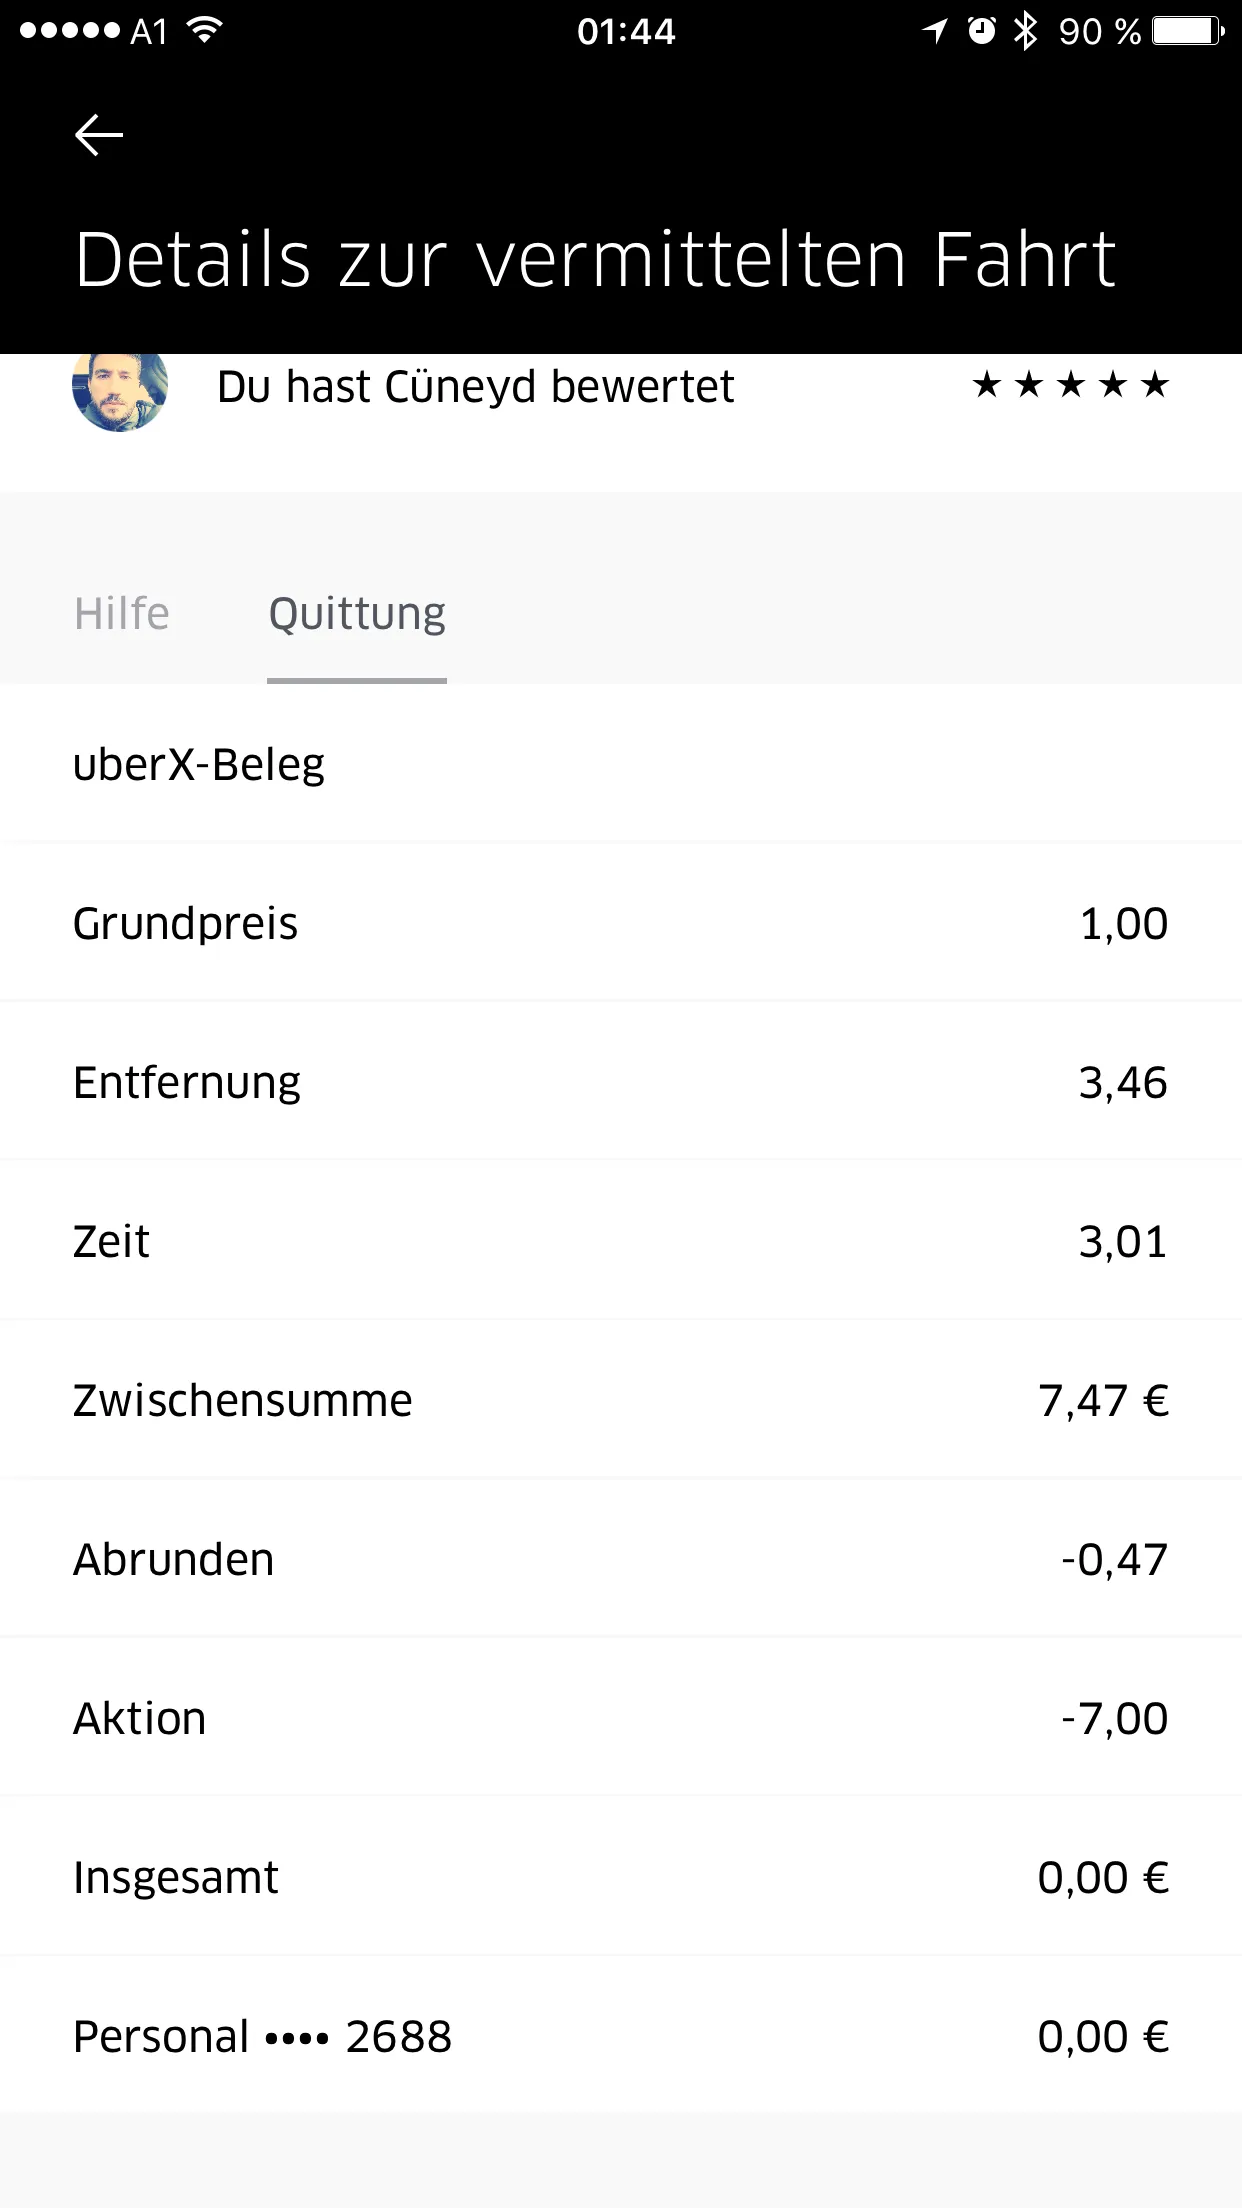Tap the cellular signal strength dots
This screenshot has height=2208, width=1242.
(x=70, y=31)
